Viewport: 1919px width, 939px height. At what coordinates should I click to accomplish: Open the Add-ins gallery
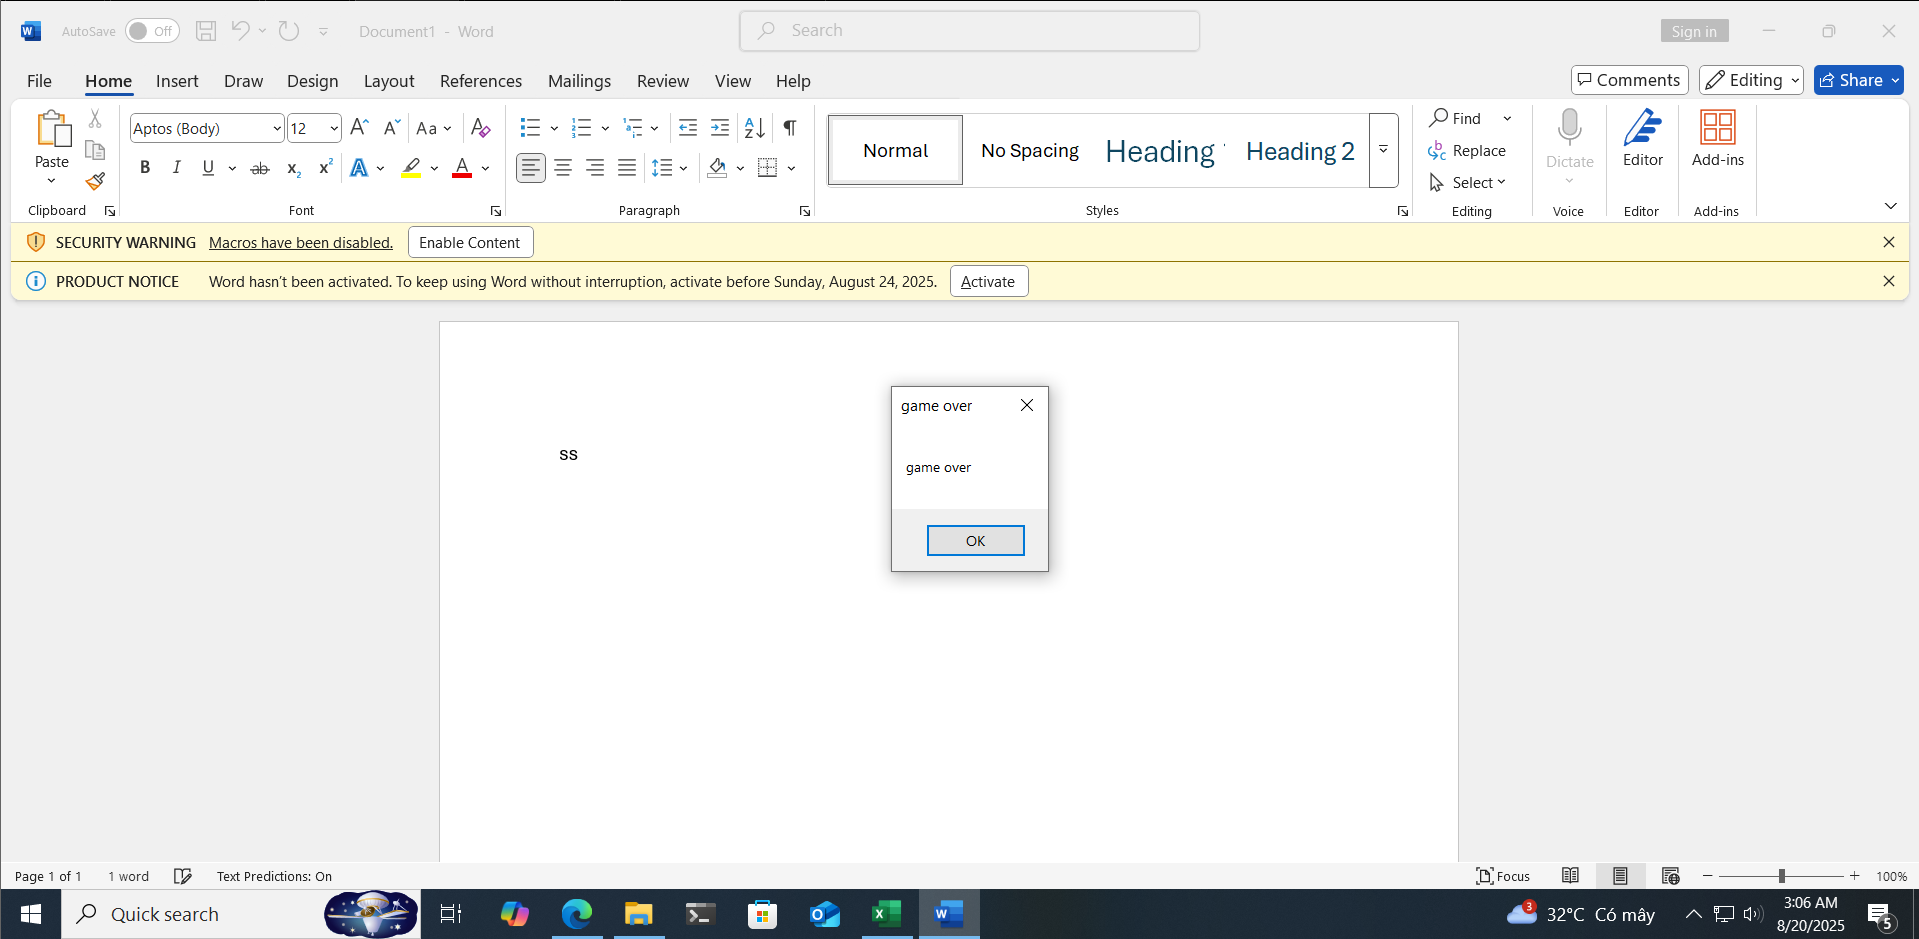[x=1718, y=139]
